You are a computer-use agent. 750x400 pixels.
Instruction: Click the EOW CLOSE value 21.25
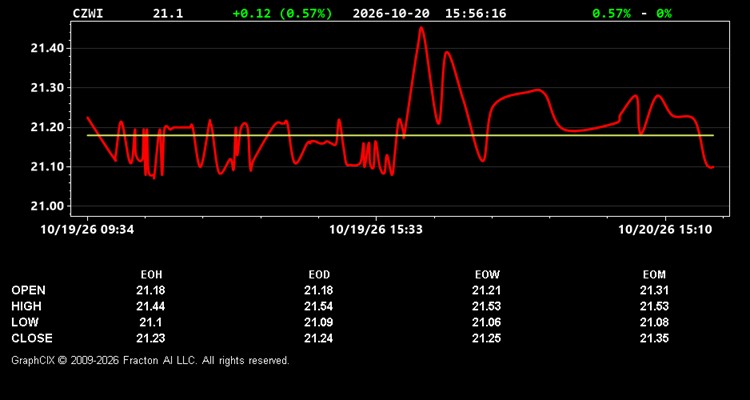click(486, 338)
